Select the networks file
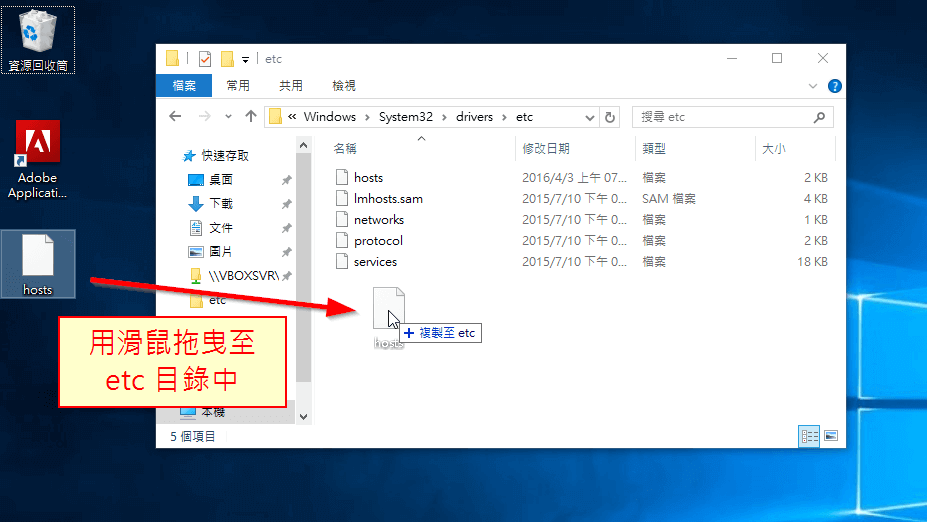The image size is (927, 522). pyautogui.click(x=379, y=220)
